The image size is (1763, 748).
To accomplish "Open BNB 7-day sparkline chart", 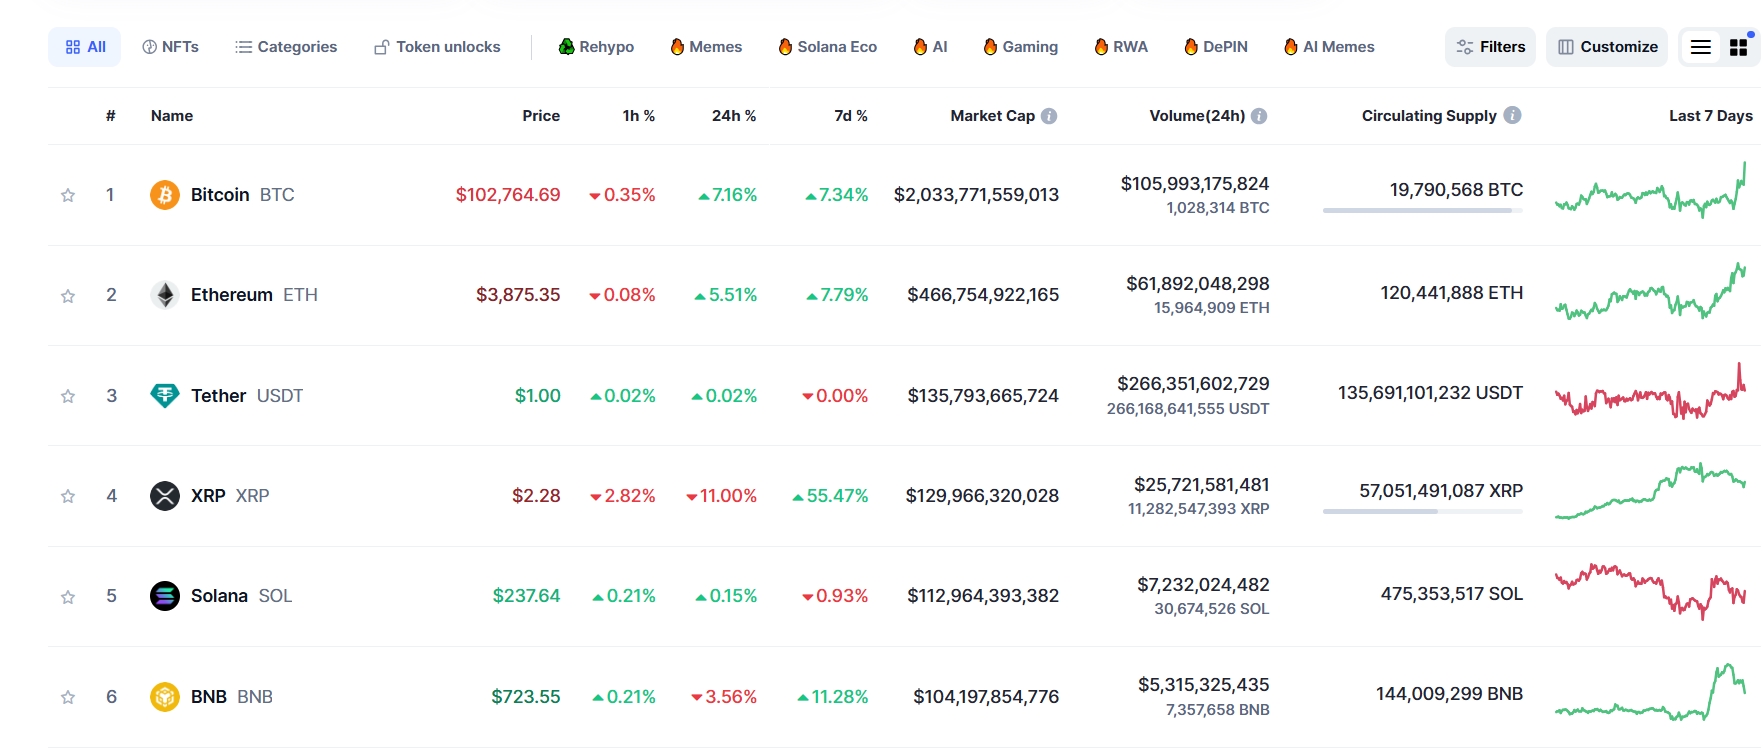I will tap(1651, 693).
